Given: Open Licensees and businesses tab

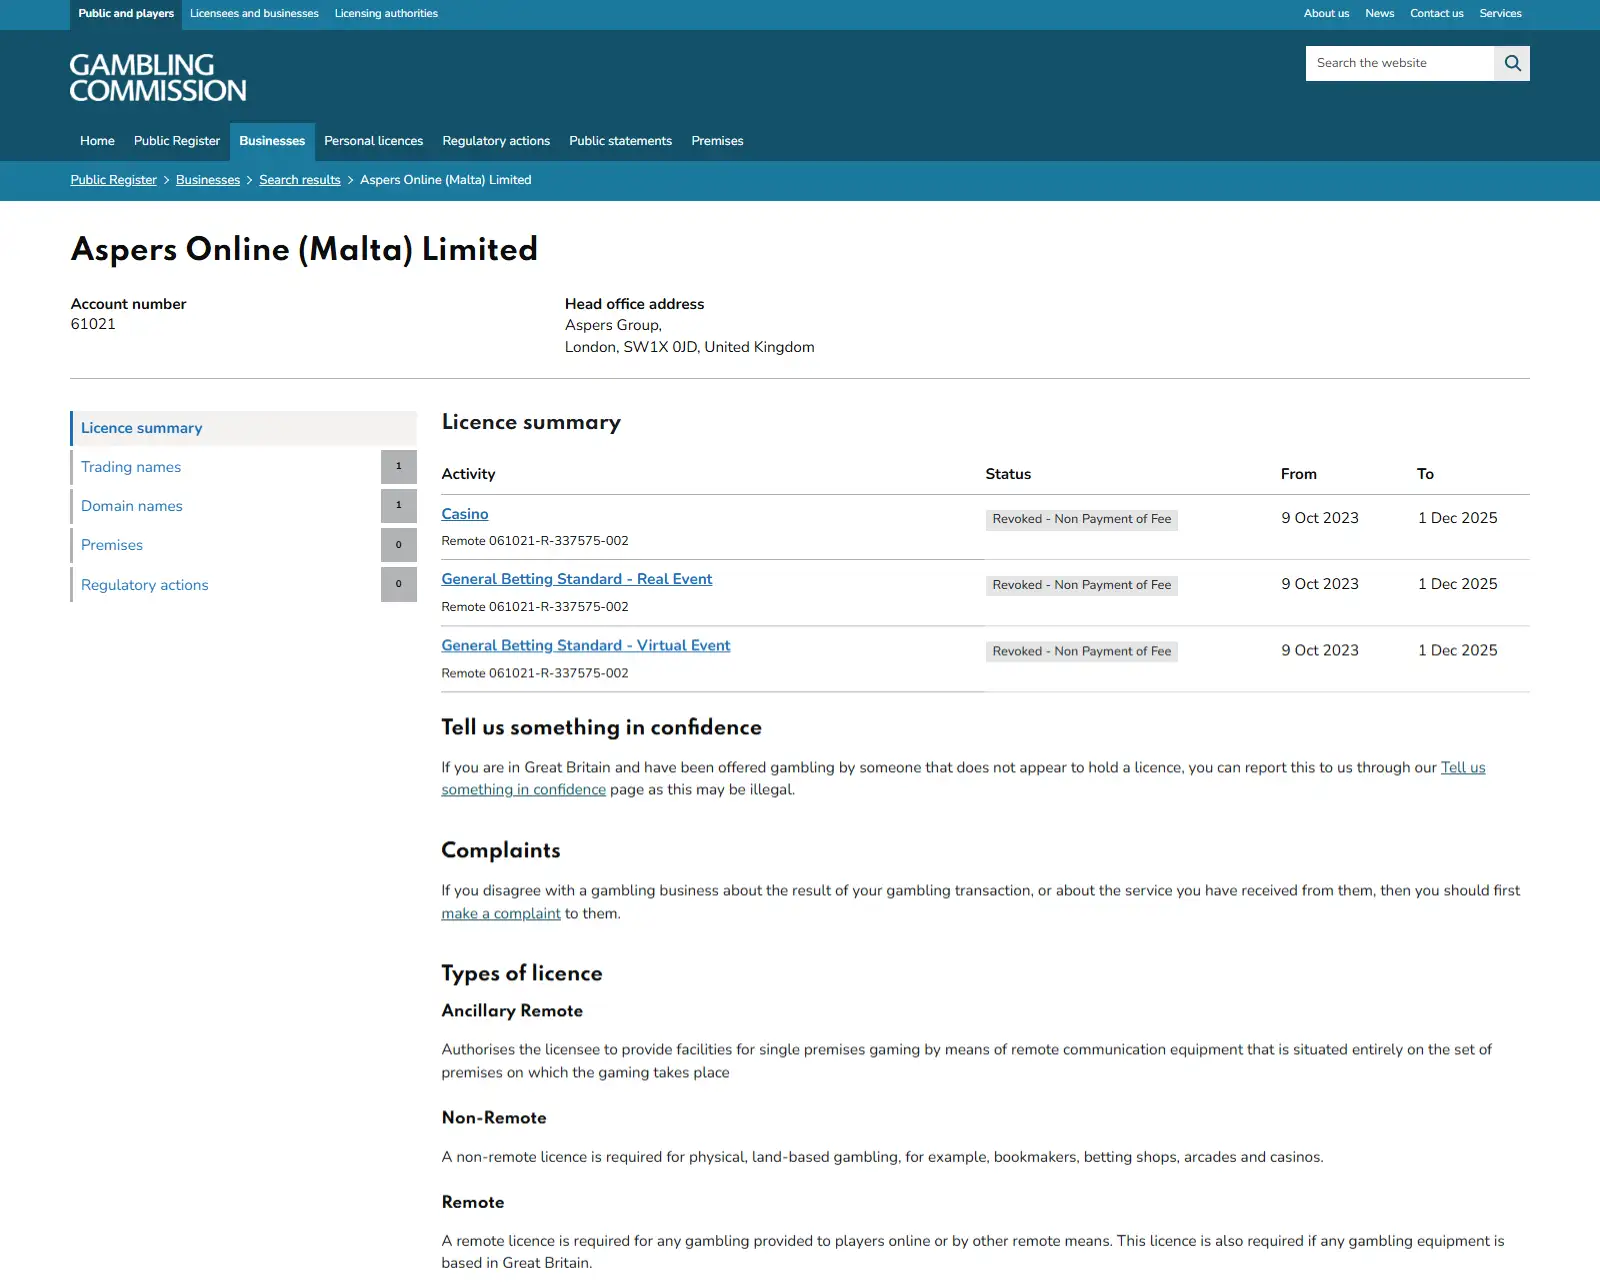Looking at the screenshot, I should [x=254, y=14].
